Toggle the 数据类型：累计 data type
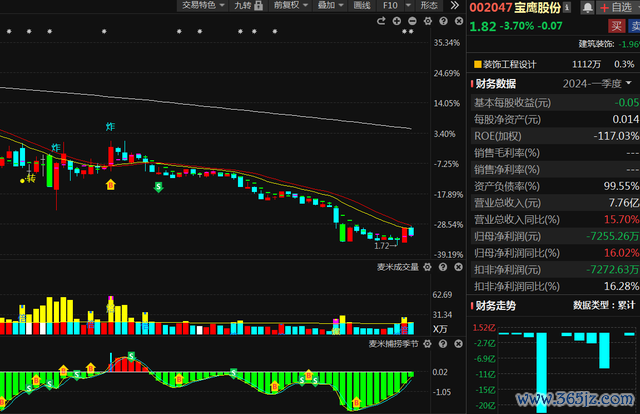 (x=604, y=305)
